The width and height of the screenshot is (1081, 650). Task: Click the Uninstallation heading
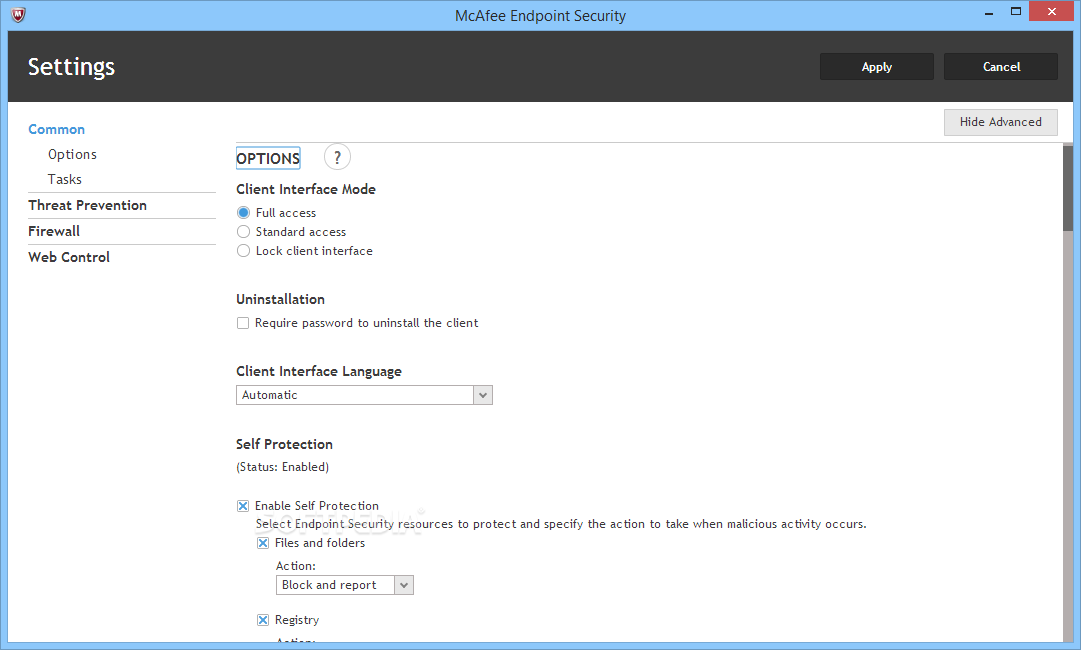click(280, 299)
